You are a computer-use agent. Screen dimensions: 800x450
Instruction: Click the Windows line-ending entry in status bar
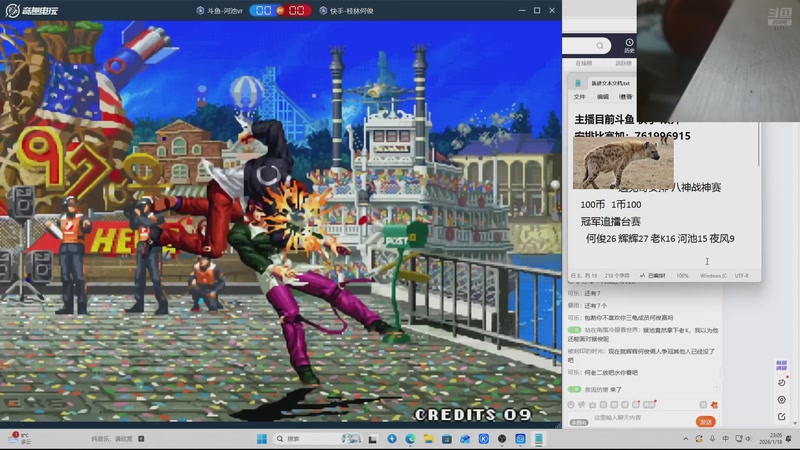click(713, 276)
